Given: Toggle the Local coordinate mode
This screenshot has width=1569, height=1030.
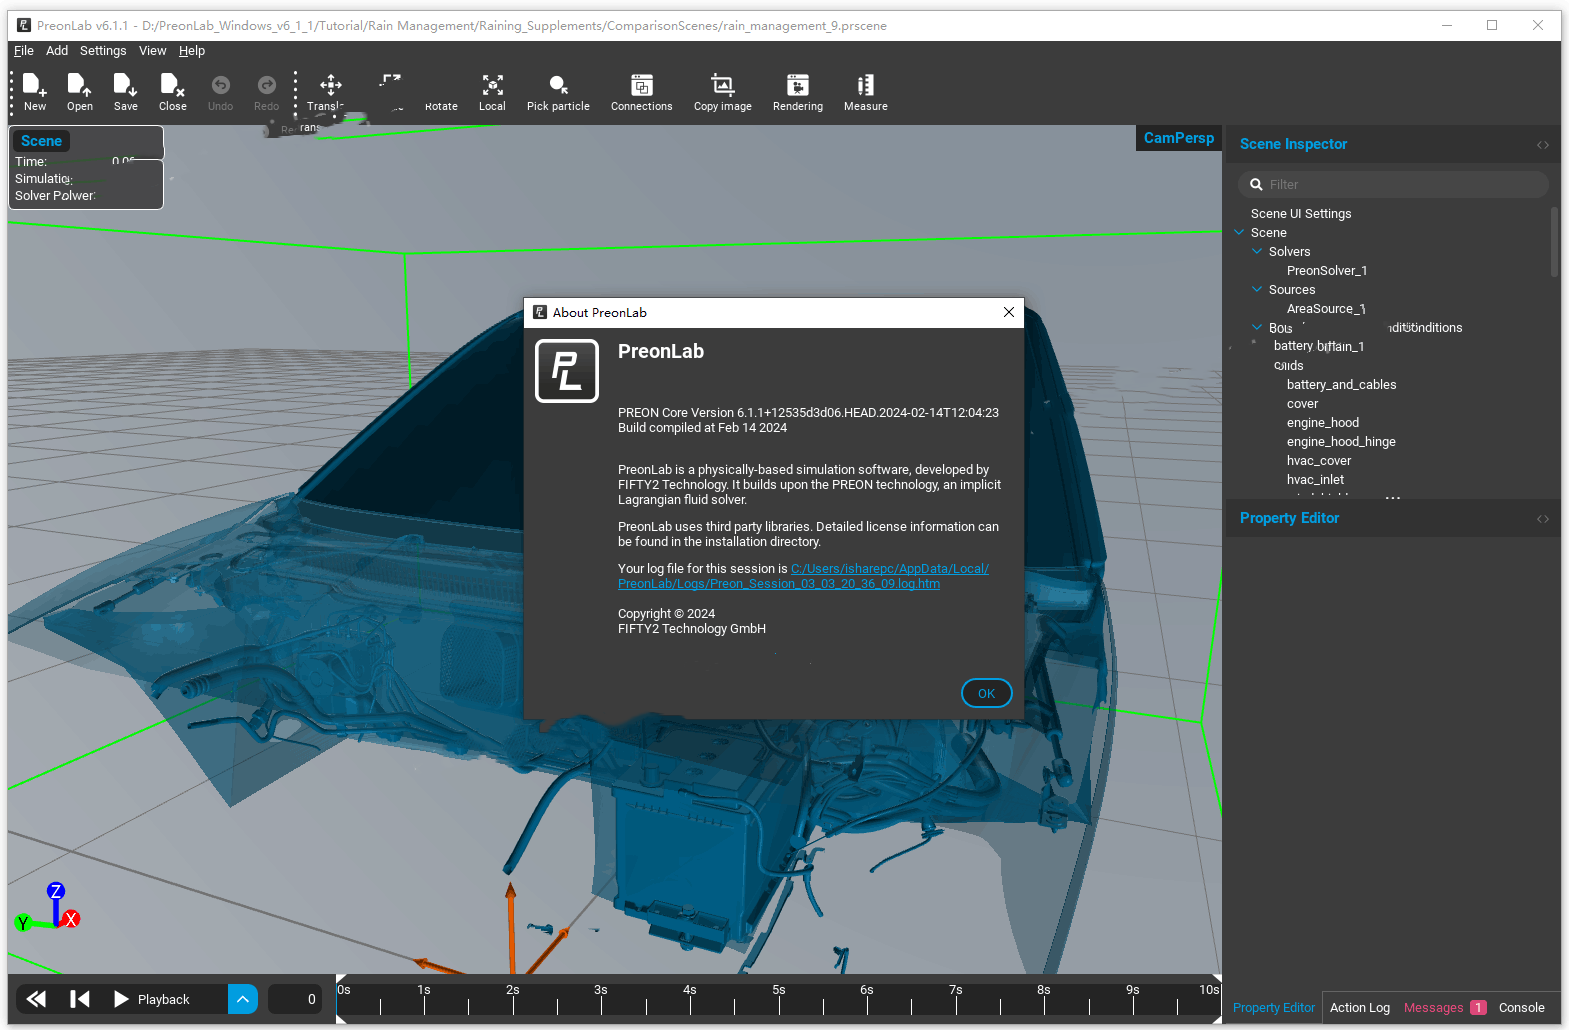Looking at the screenshot, I should point(492,92).
